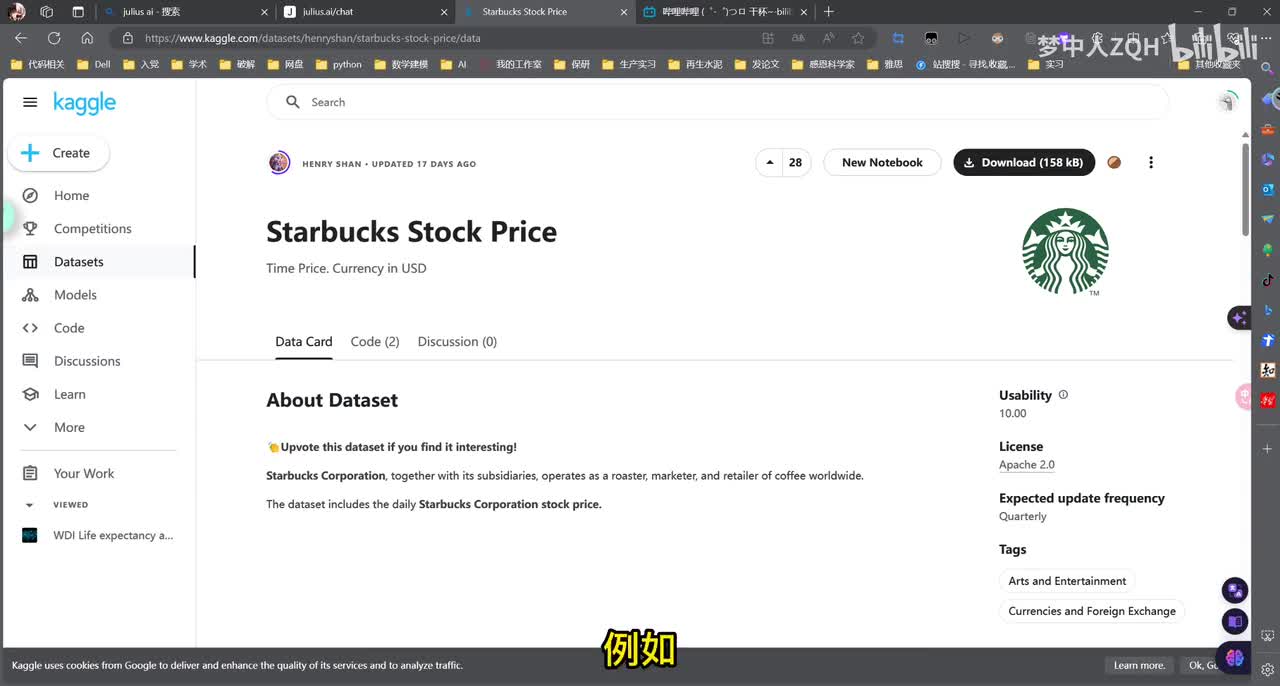Expand the More sidebar section
This screenshot has height=686, width=1280.
tap(69, 427)
